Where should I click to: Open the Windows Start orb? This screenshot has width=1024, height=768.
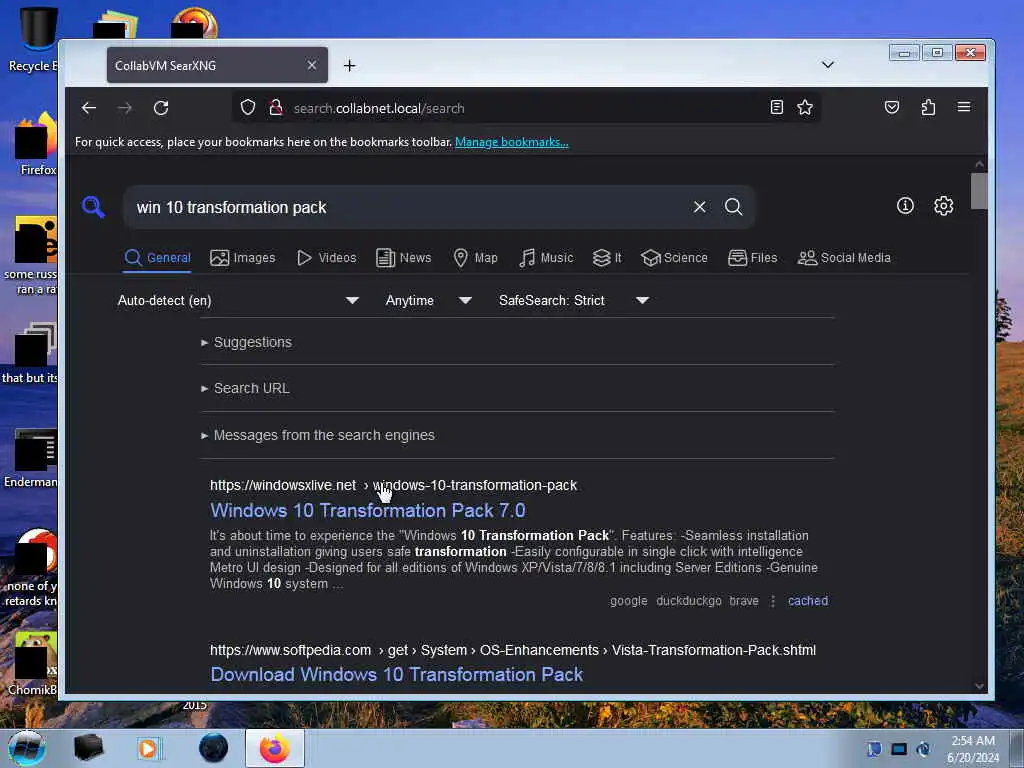[x=27, y=748]
